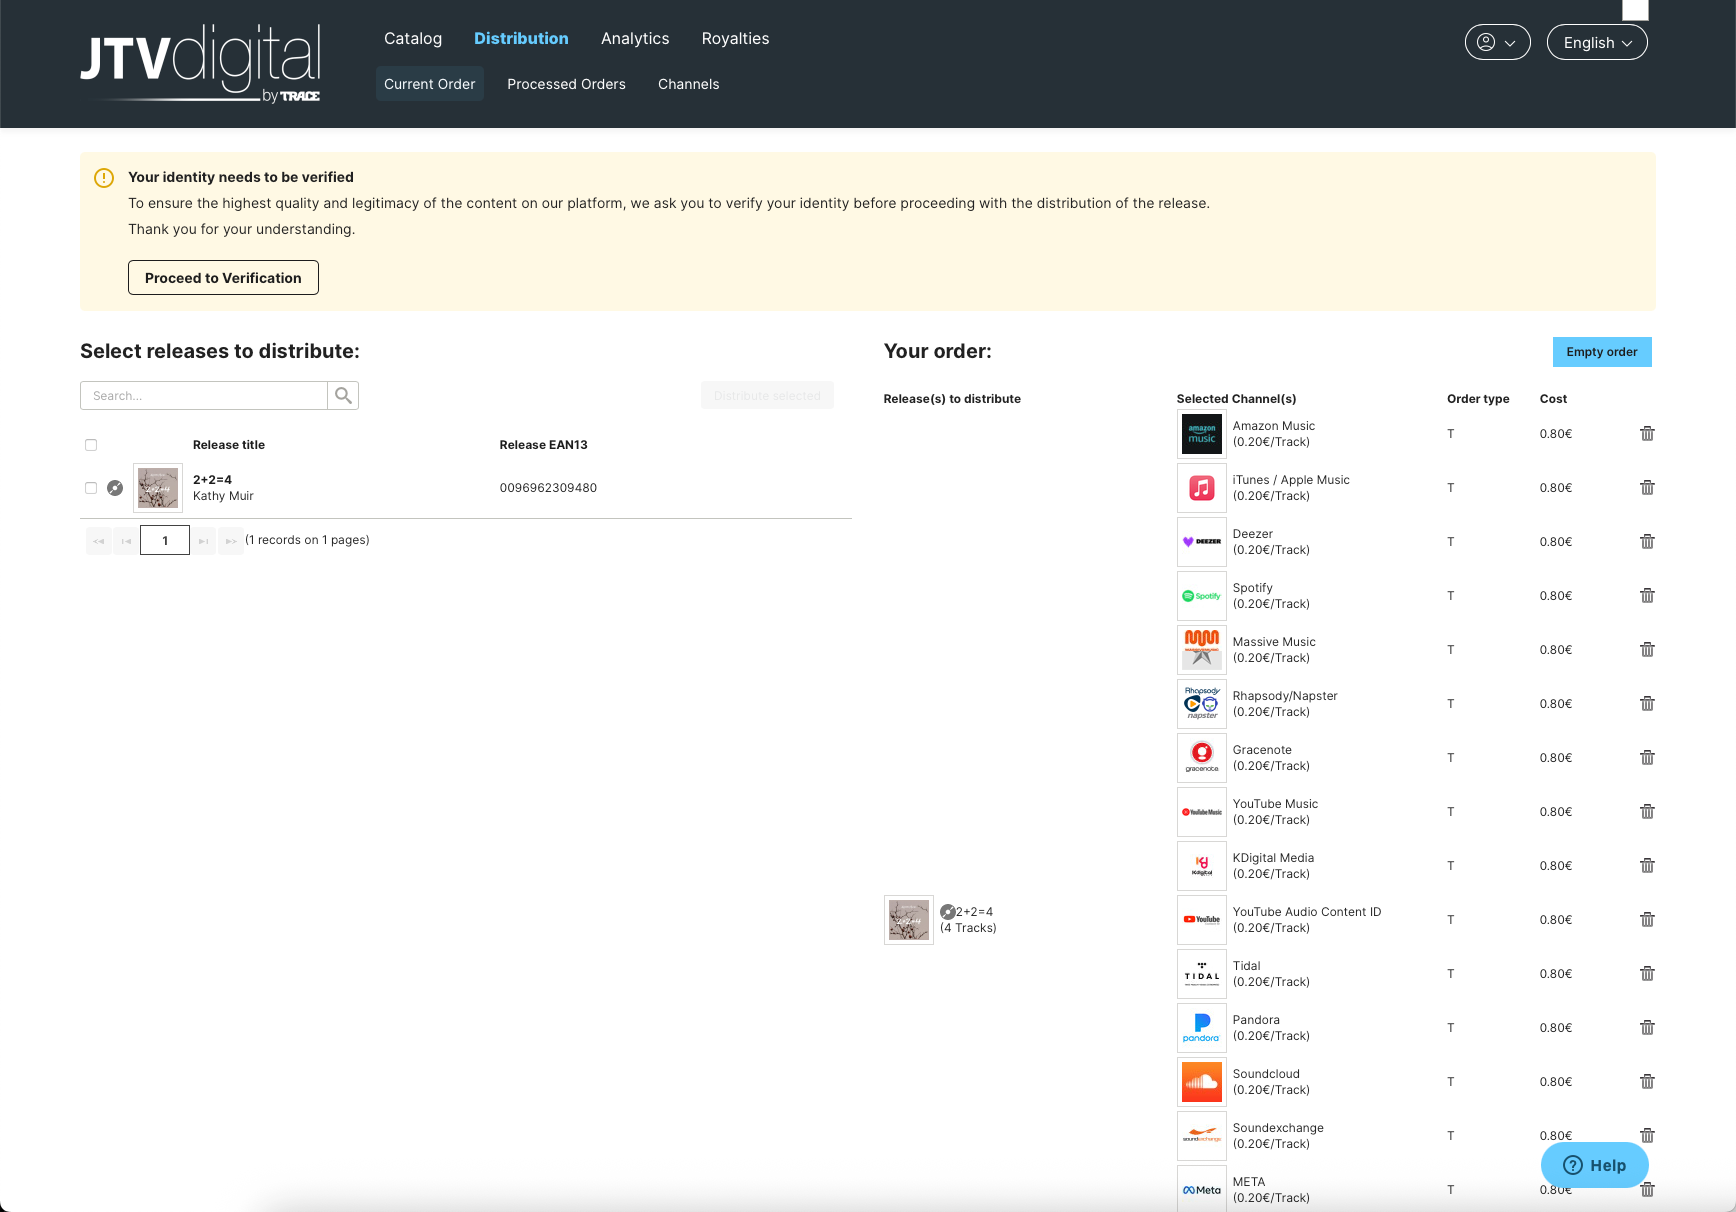This screenshot has width=1736, height=1212.
Task: Open the Channels tab
Action: (688, 84)
